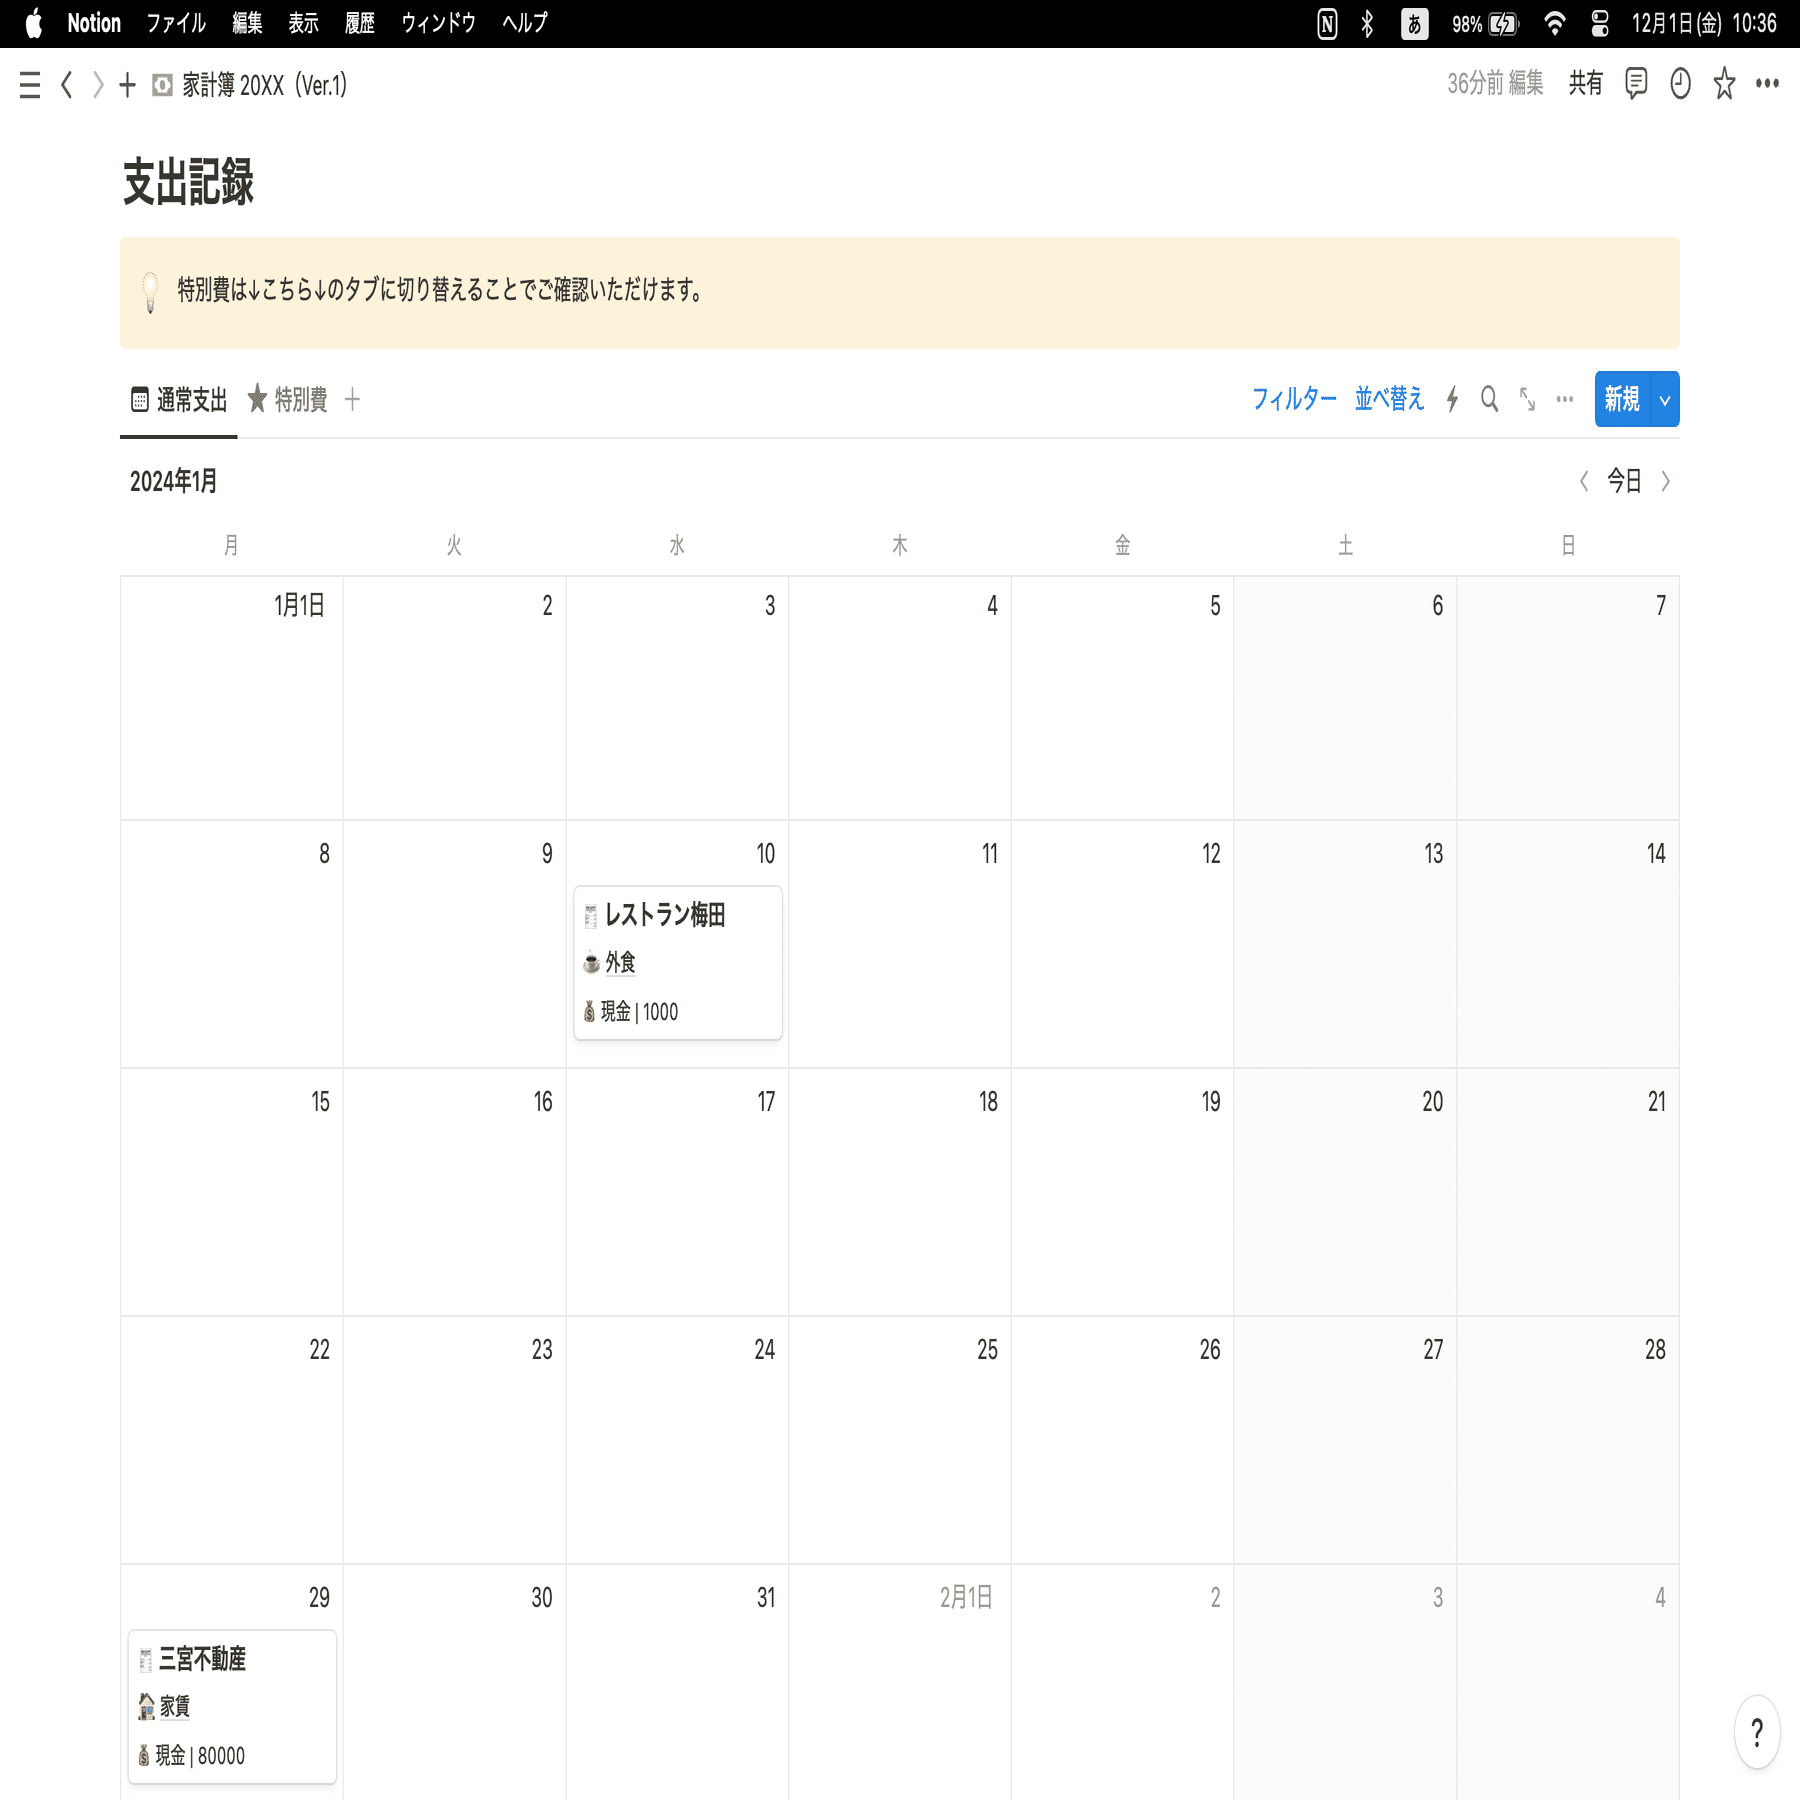Click the 2月1日 date cell label
The height and width of the screenshot is (1800, 1800).
click(x=966, y=1597)
